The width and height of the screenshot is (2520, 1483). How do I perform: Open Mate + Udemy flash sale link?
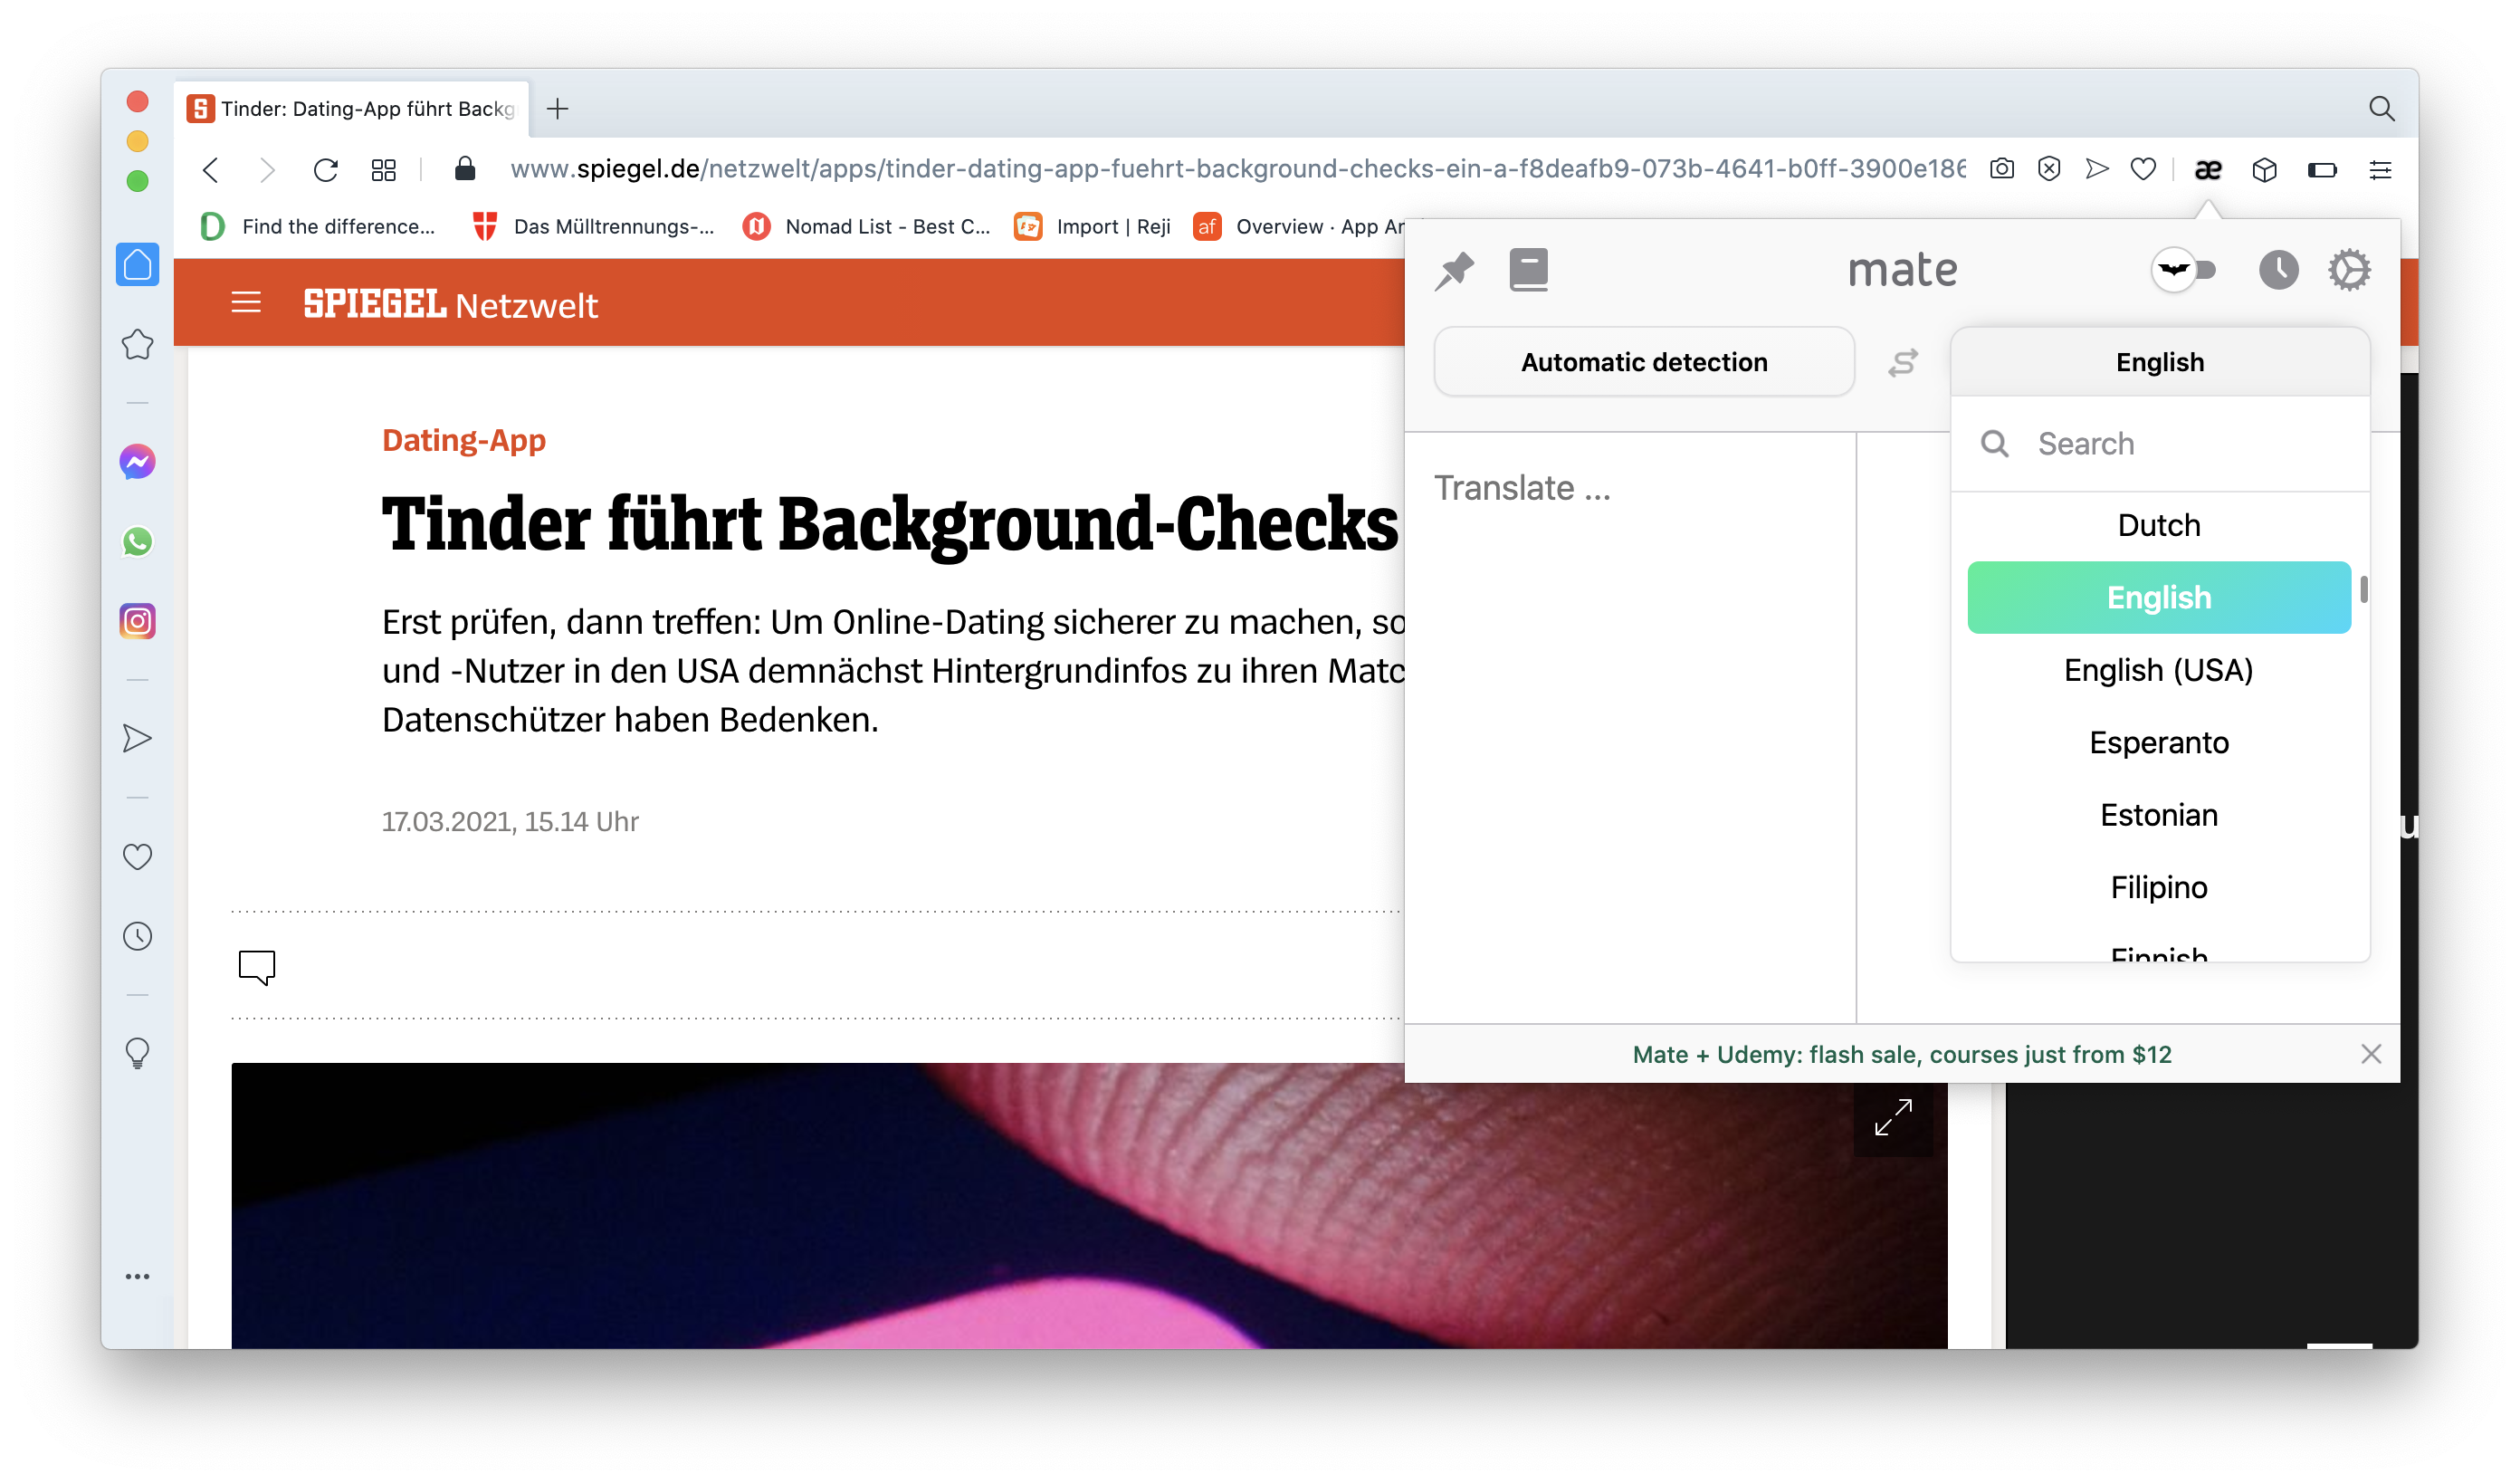pyautogui.click(x=1901, y=1054)
